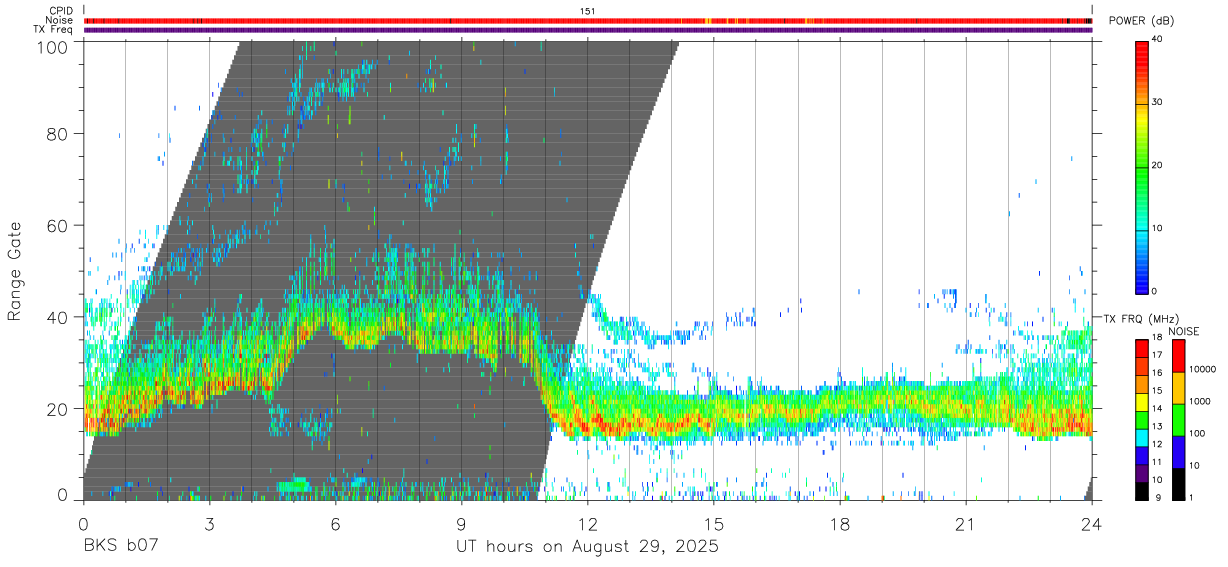The width and height of the screenshot is (1228, 567).
Task: Click the CPID value 151
Action: (x=588, y=11)
